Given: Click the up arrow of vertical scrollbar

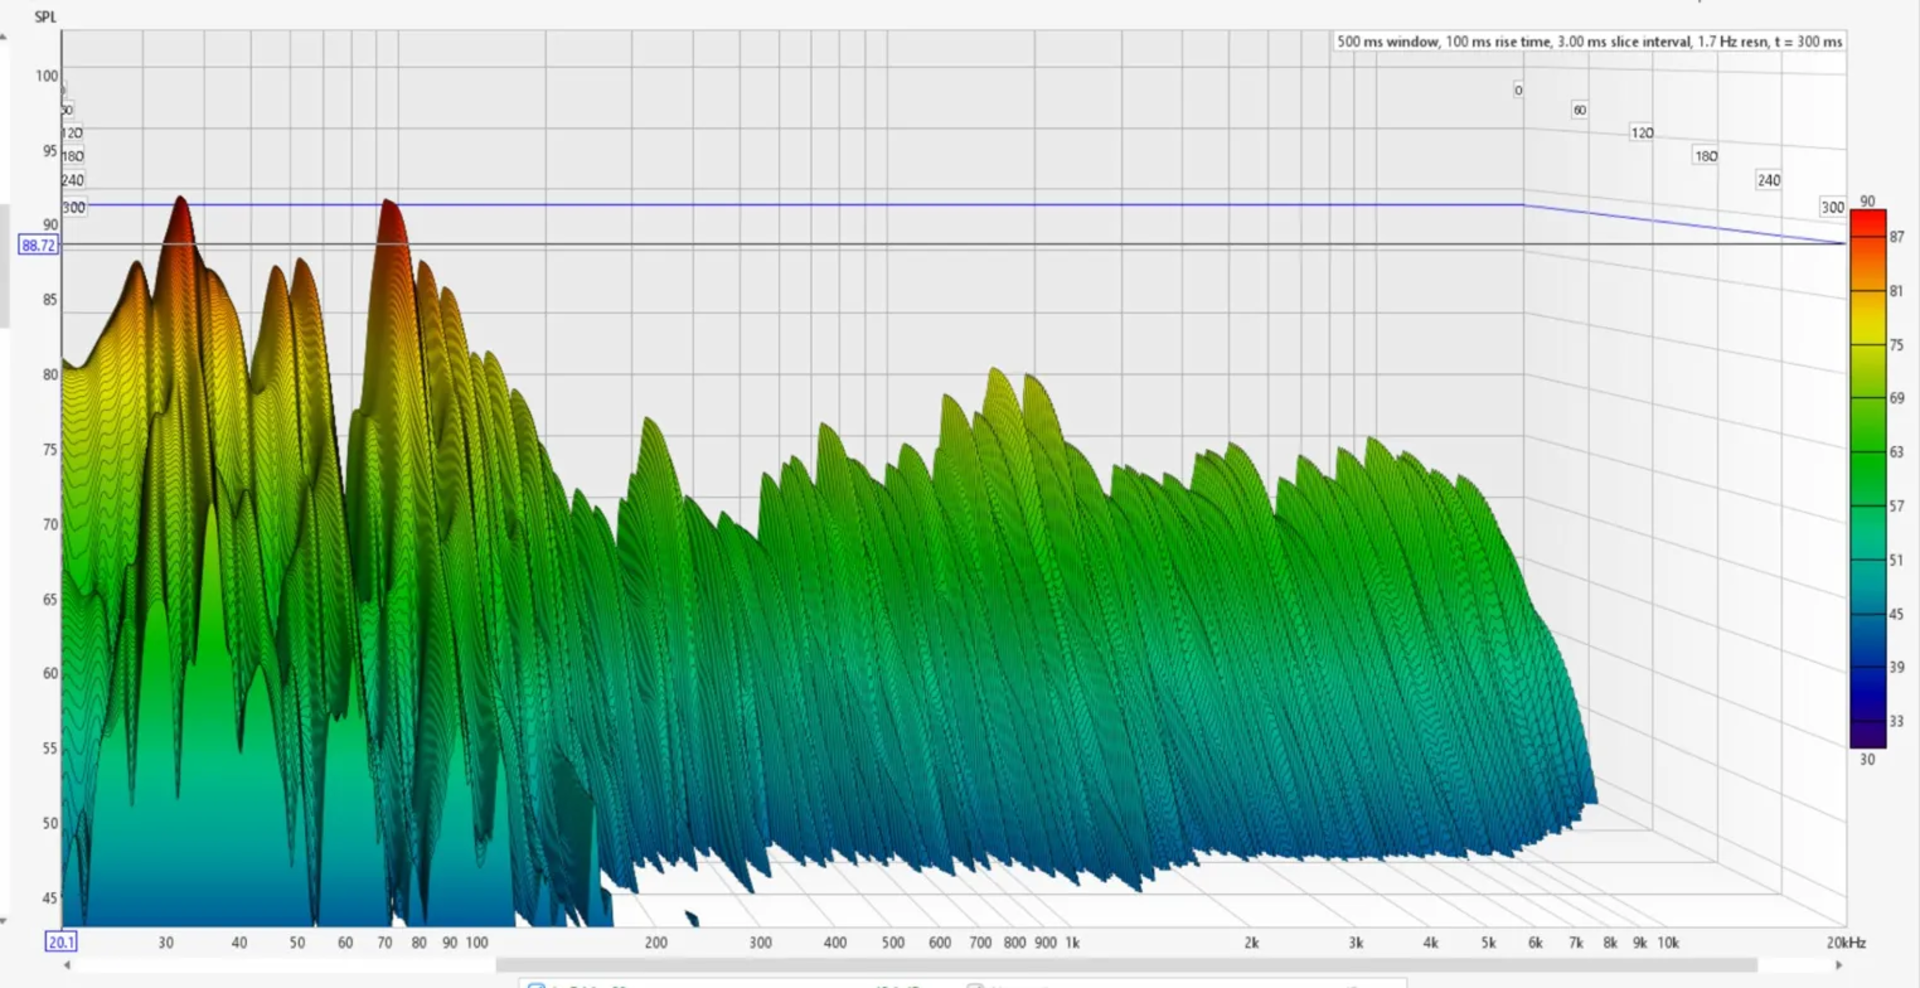Looking at the screenshot, I should click(x=4, y=38).
